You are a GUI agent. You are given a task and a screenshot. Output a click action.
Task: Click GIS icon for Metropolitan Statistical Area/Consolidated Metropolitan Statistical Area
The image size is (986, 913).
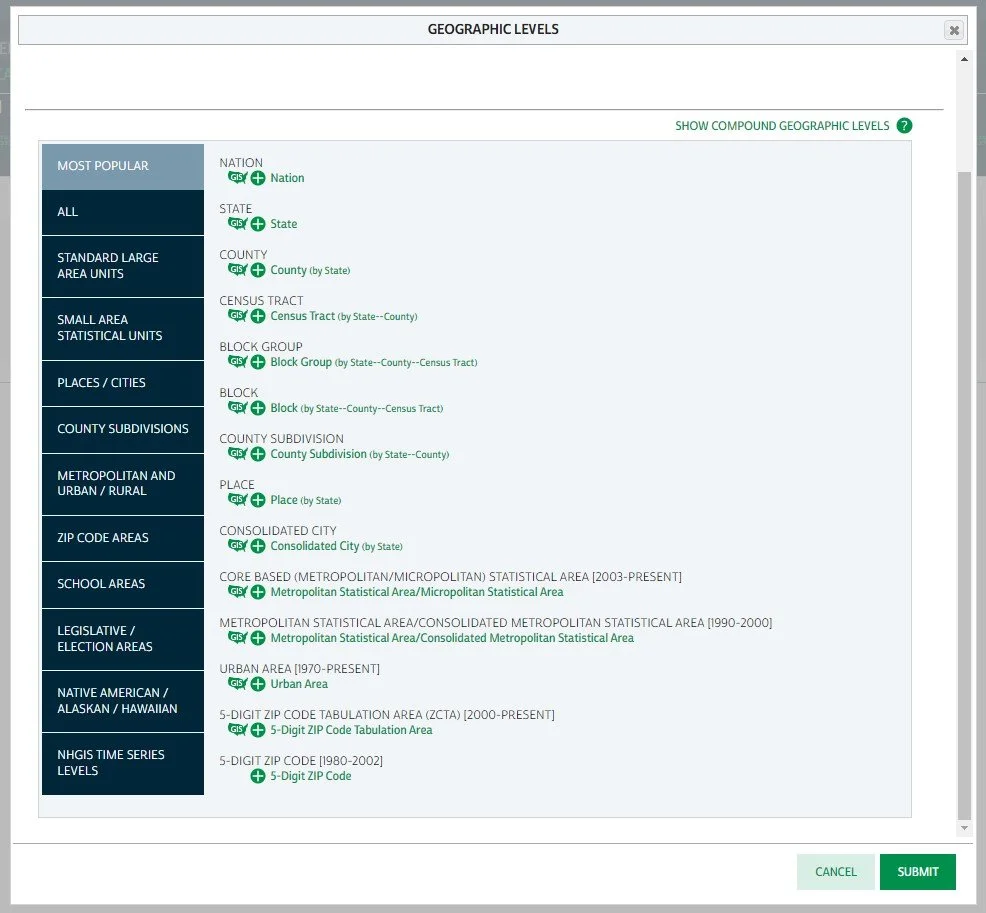(237, 637)
